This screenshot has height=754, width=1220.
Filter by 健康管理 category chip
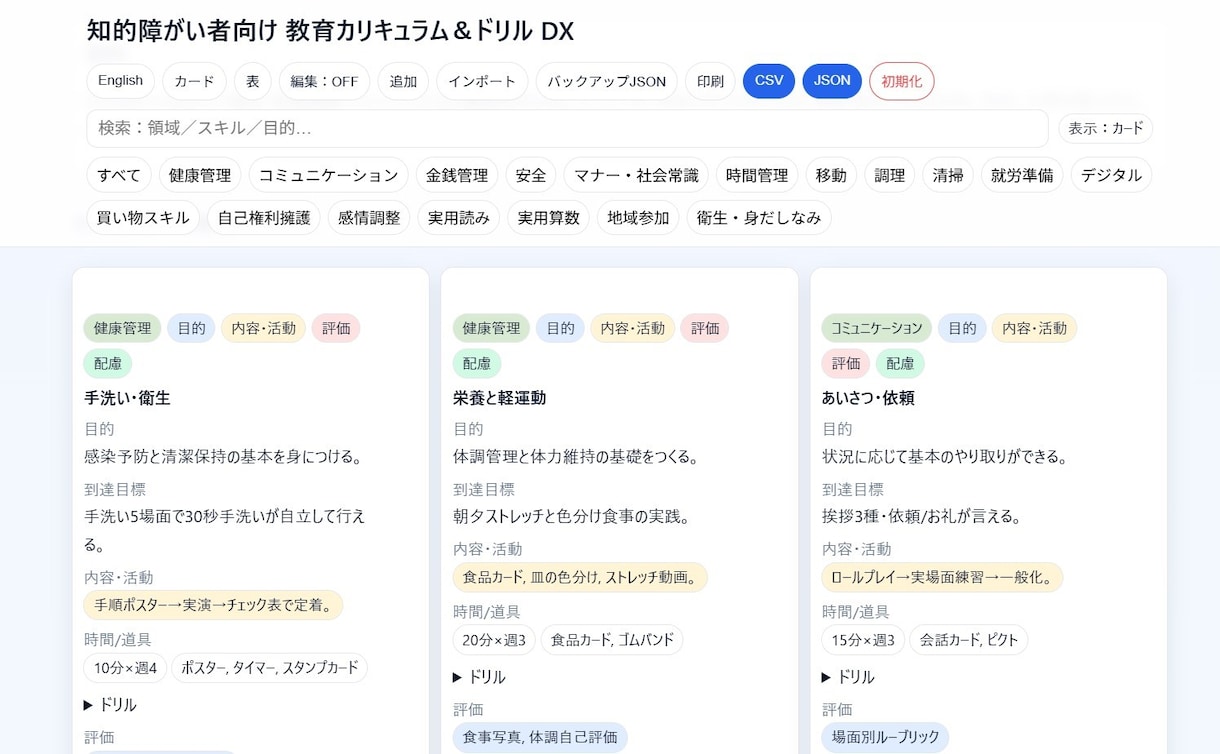coord(200,175)
